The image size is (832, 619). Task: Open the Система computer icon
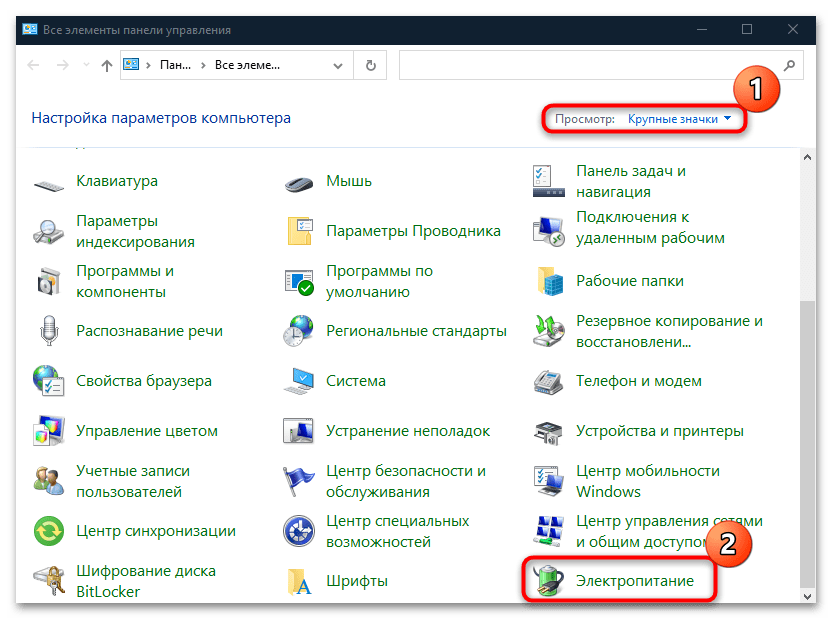(x=299, y=381)
